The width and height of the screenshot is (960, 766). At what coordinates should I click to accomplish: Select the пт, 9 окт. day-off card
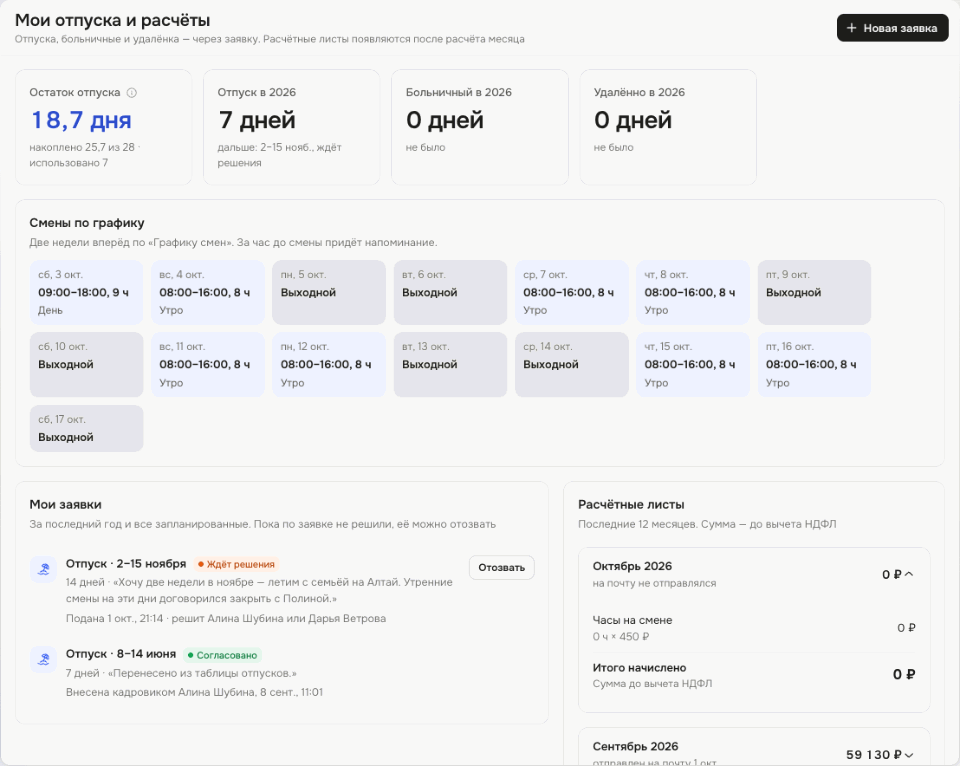pos(814,293)
